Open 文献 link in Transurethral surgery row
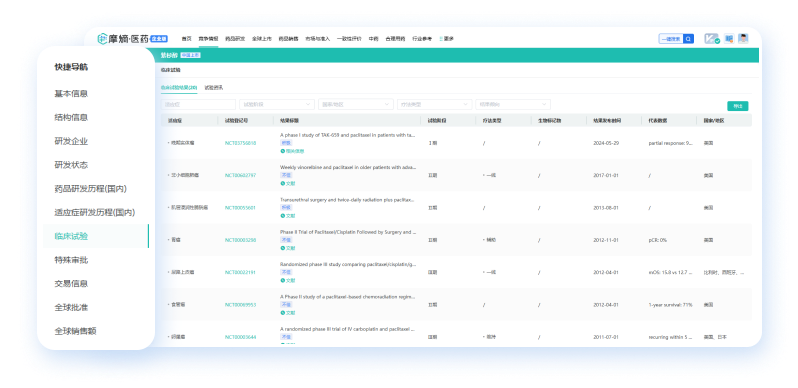The image size is (798, 388). tap(288, 216)
